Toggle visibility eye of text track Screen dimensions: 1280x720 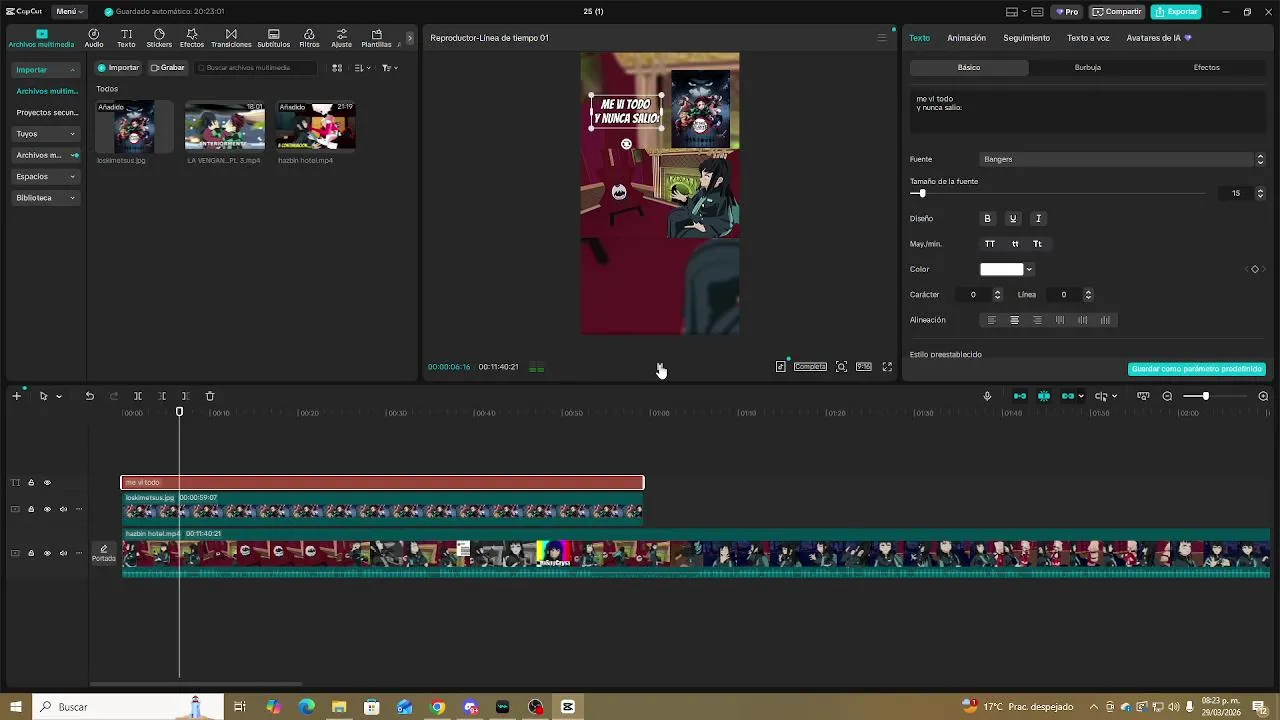47,483
